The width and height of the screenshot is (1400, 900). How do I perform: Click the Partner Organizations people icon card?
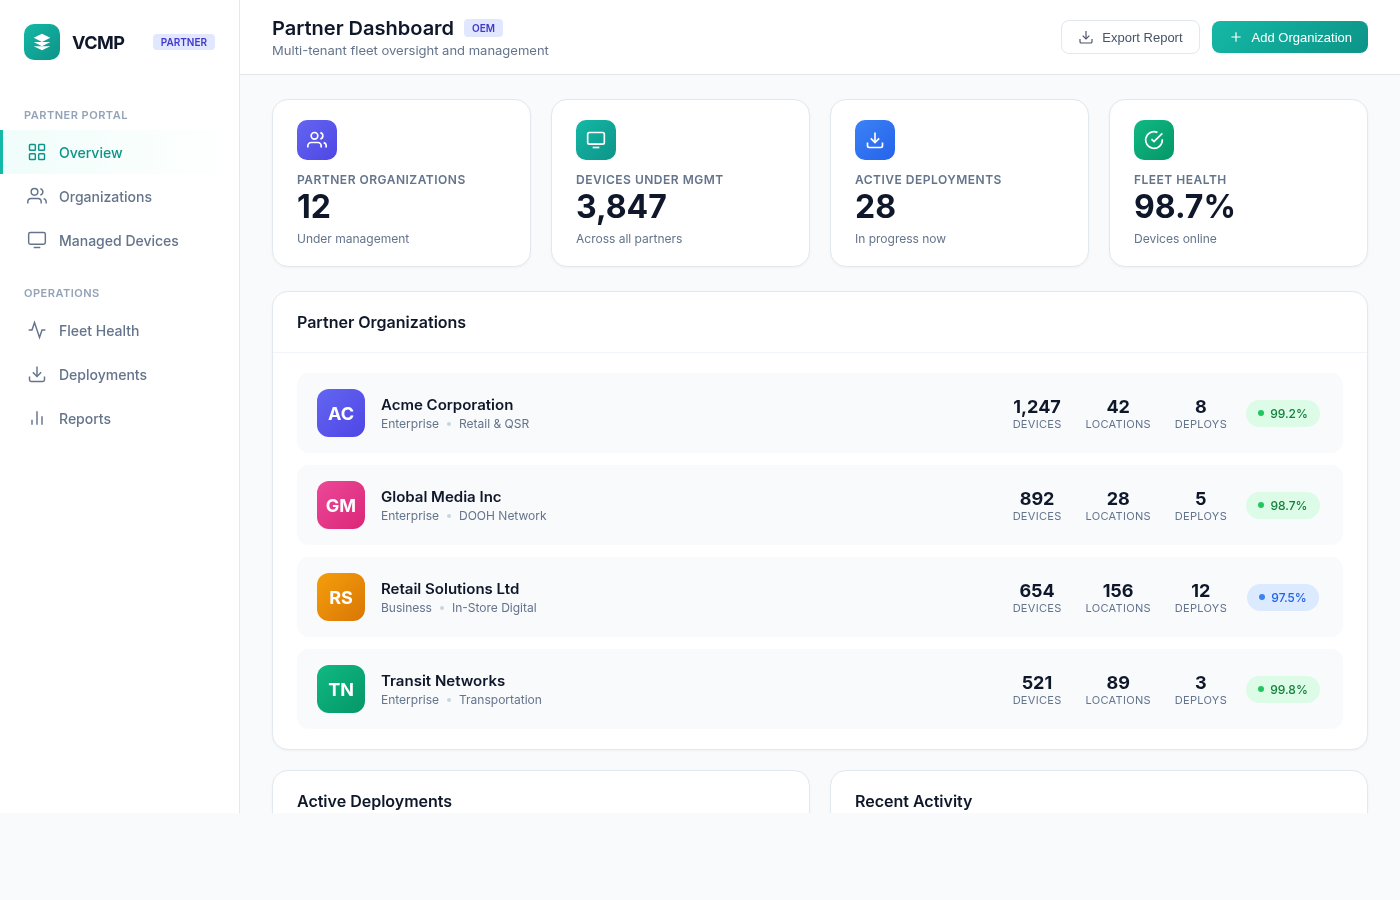click(x=317, y=140)
